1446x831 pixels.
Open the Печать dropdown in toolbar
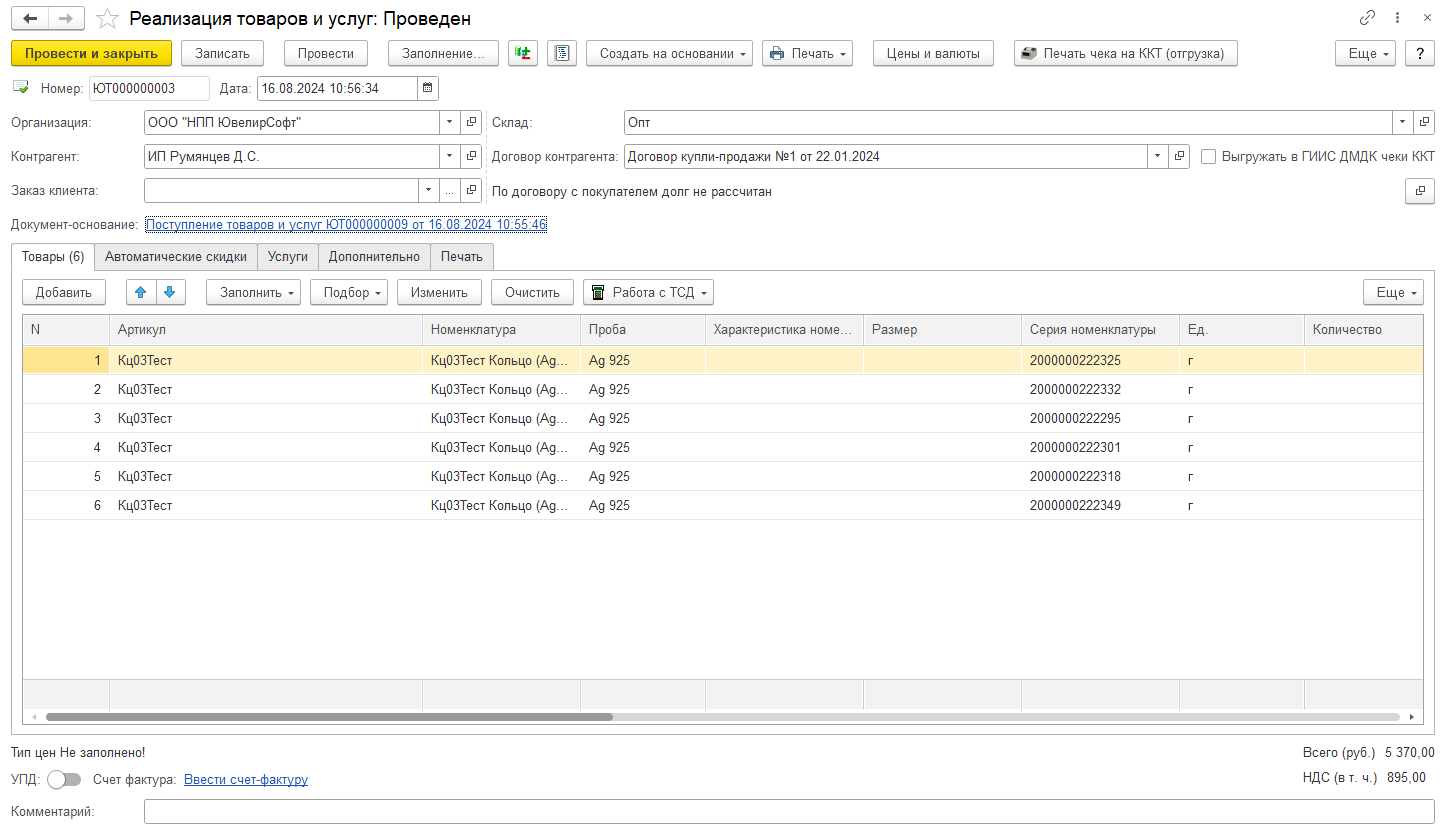coord(807,54)
